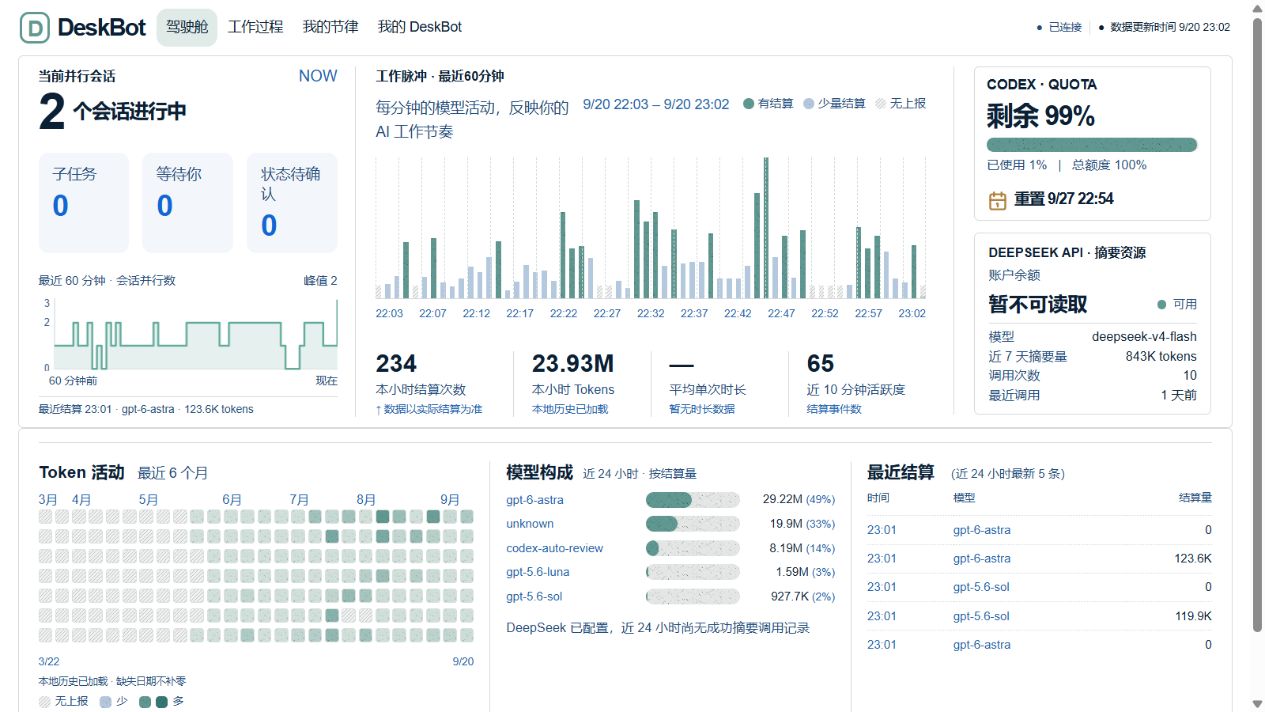Screen dimensions: 1265x712
Task: Click the 等待你 card
Action: tap(187, 202)
